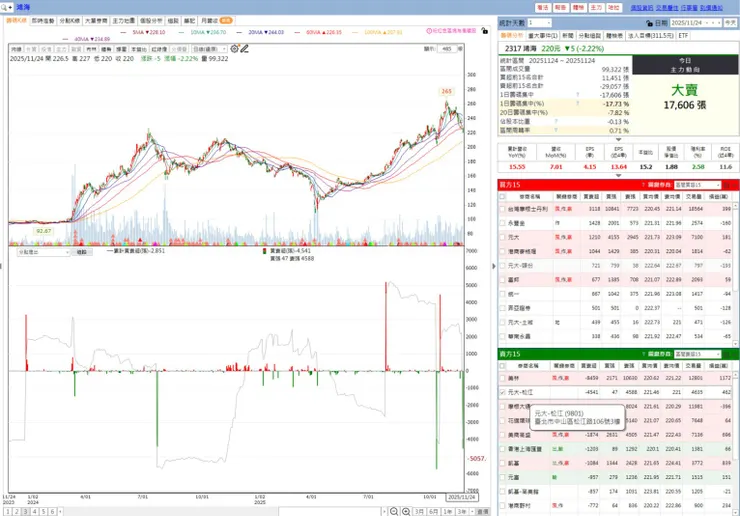The height and width of the screenshot is (516, 740).
Task: Set chart range to 3月
Action: (419, 512)
